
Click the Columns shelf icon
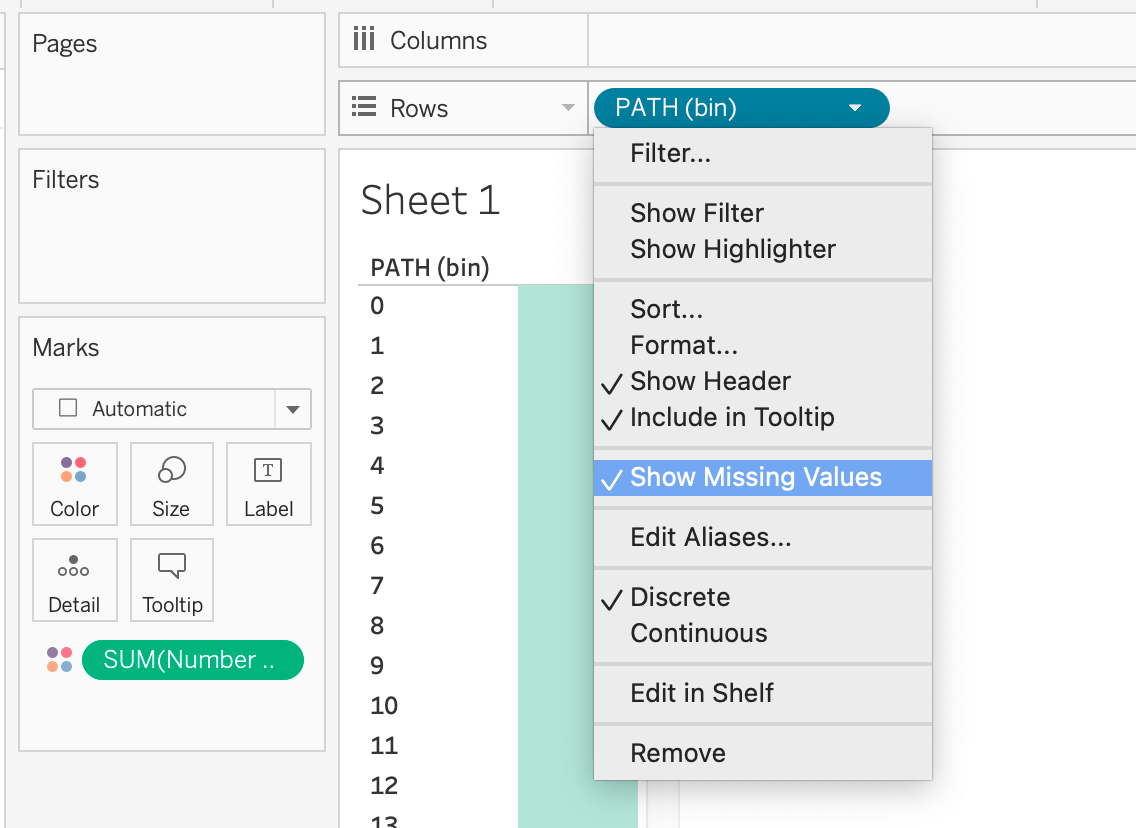[365, 41]
